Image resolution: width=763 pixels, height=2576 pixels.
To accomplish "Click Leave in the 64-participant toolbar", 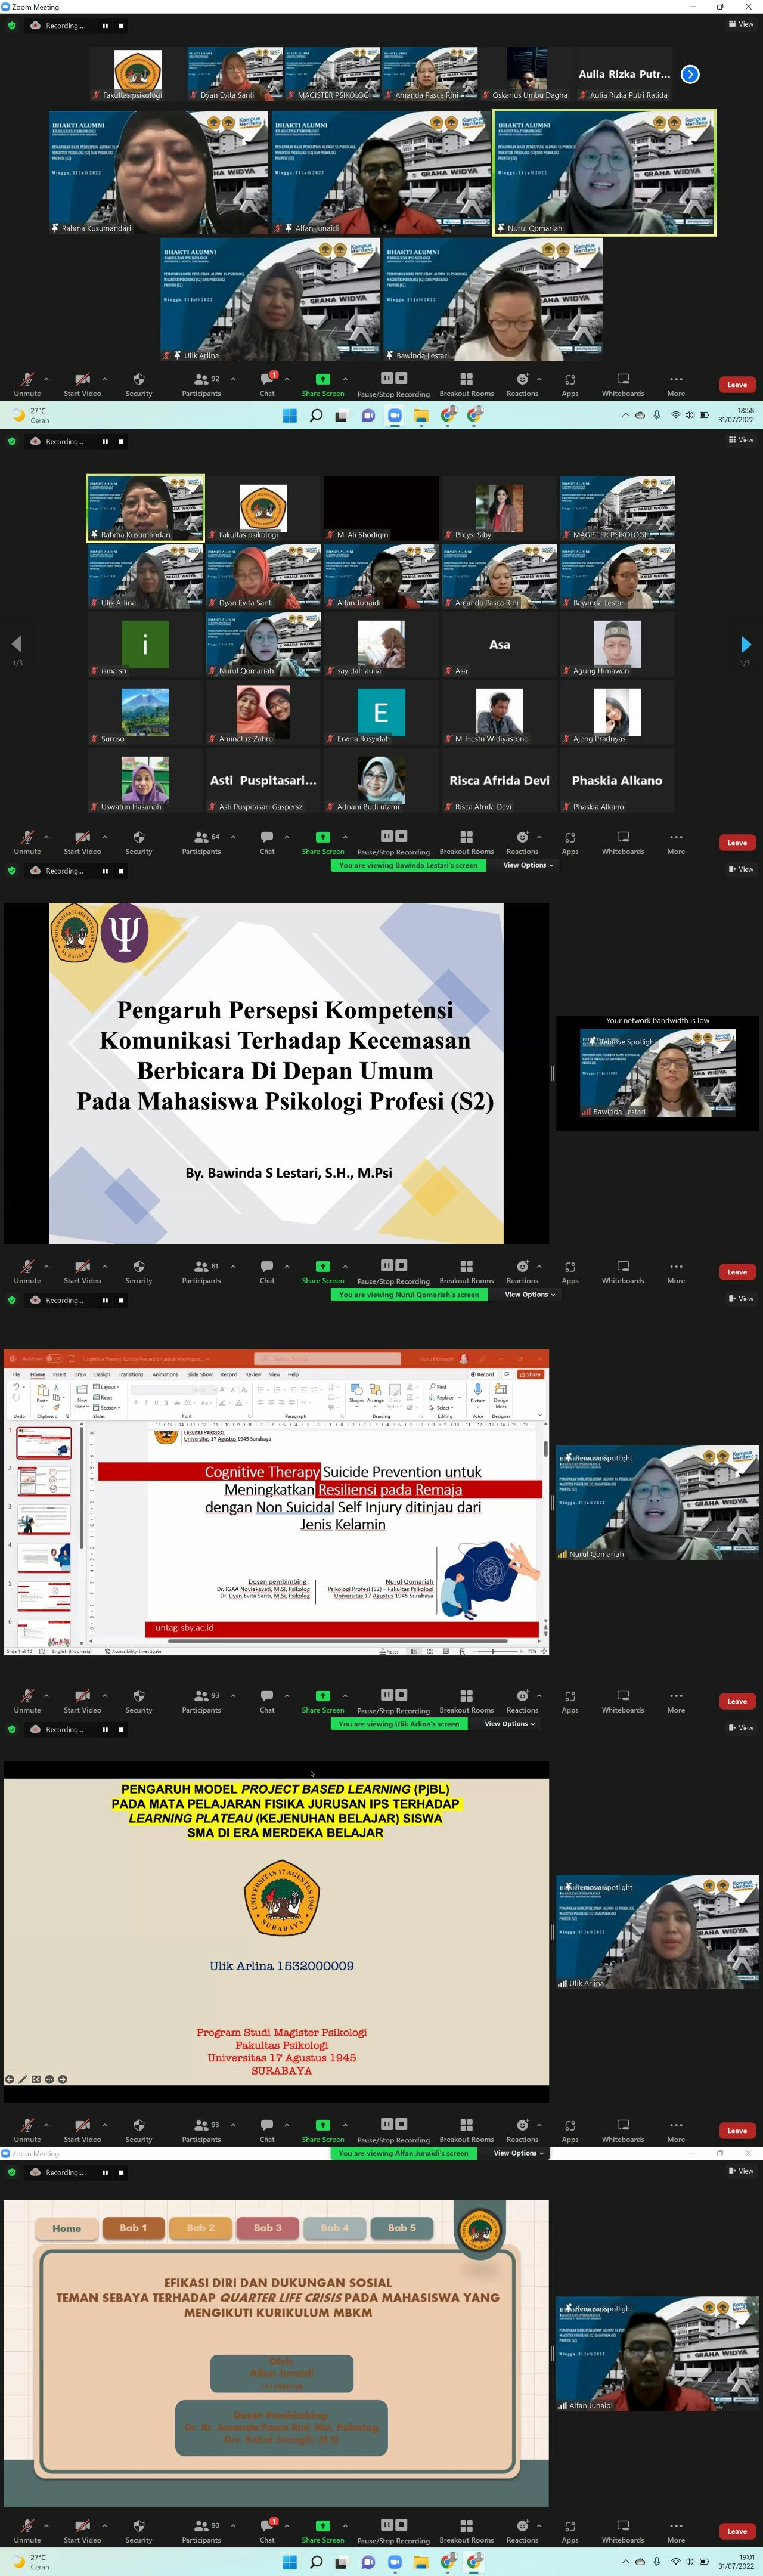I will click(737, 842).
